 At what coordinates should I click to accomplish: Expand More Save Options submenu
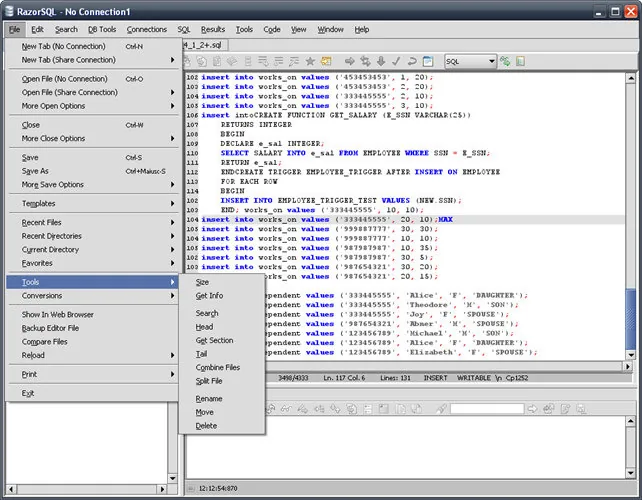pyautogui.click(x=93, y=185)
